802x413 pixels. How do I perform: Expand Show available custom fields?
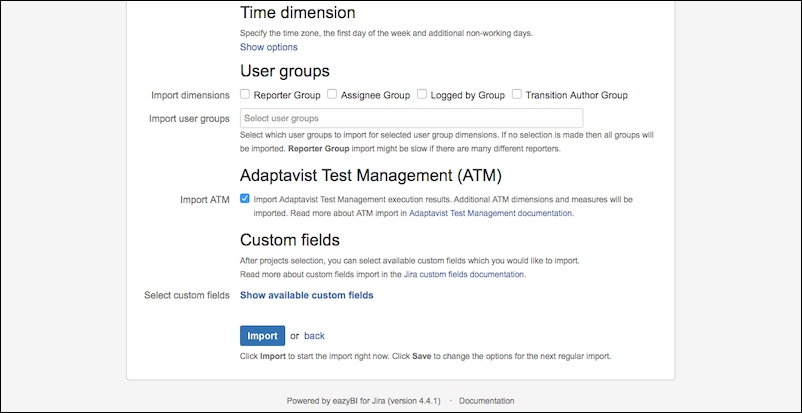tap(306, 295)
